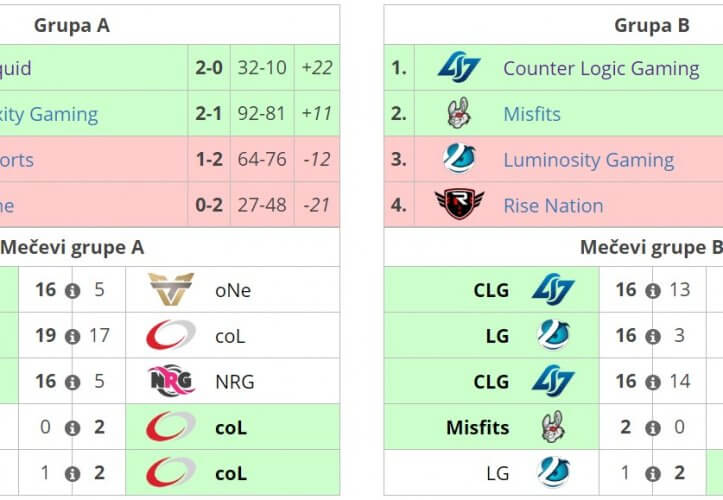Image resolution: width=723 pixels, height=500 pixels.
Task: Click the Rise Nation logo in standings
Action: click(x=459, y=205)
